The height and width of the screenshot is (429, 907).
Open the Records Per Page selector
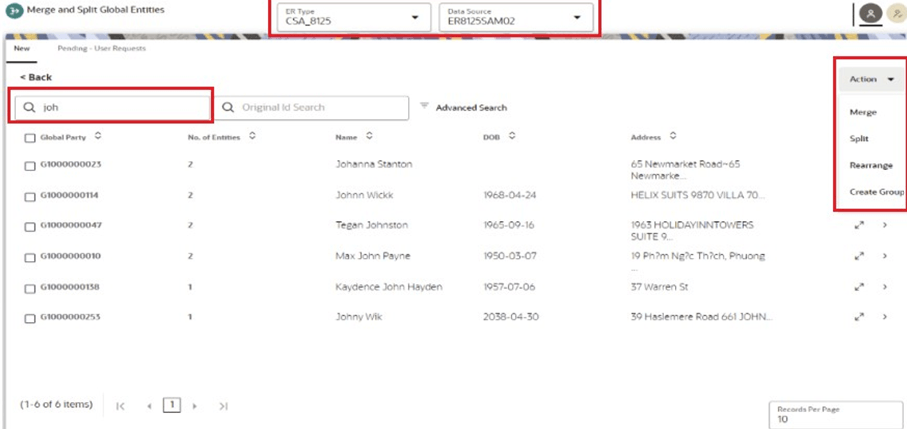click(x=836, y=415)
